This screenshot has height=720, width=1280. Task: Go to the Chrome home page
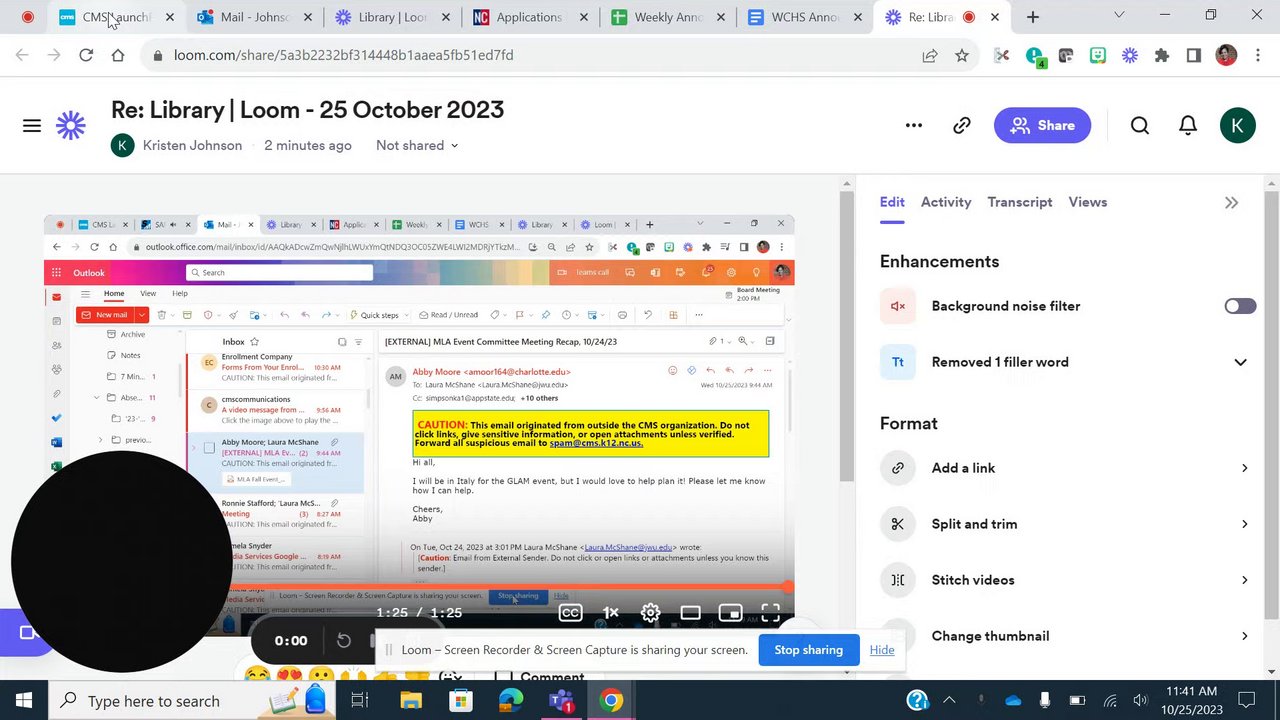click(118, 55)
